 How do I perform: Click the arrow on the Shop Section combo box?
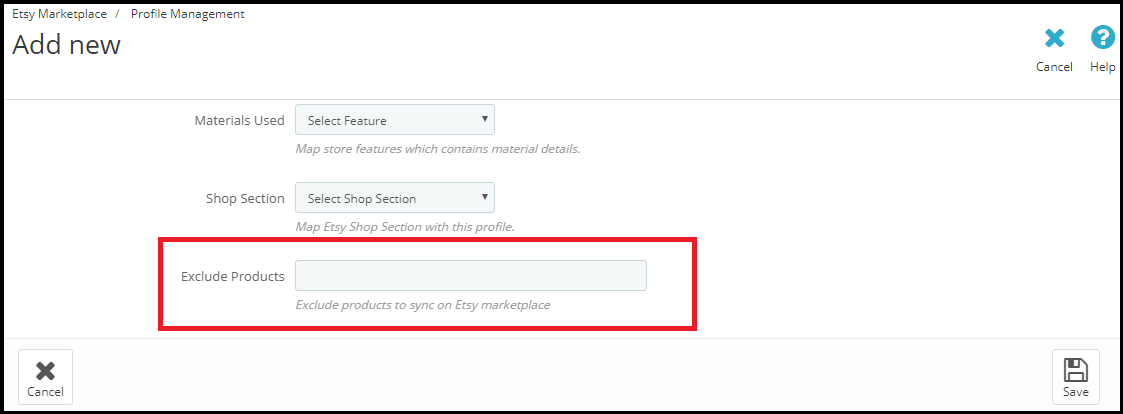tap(485, 197)
